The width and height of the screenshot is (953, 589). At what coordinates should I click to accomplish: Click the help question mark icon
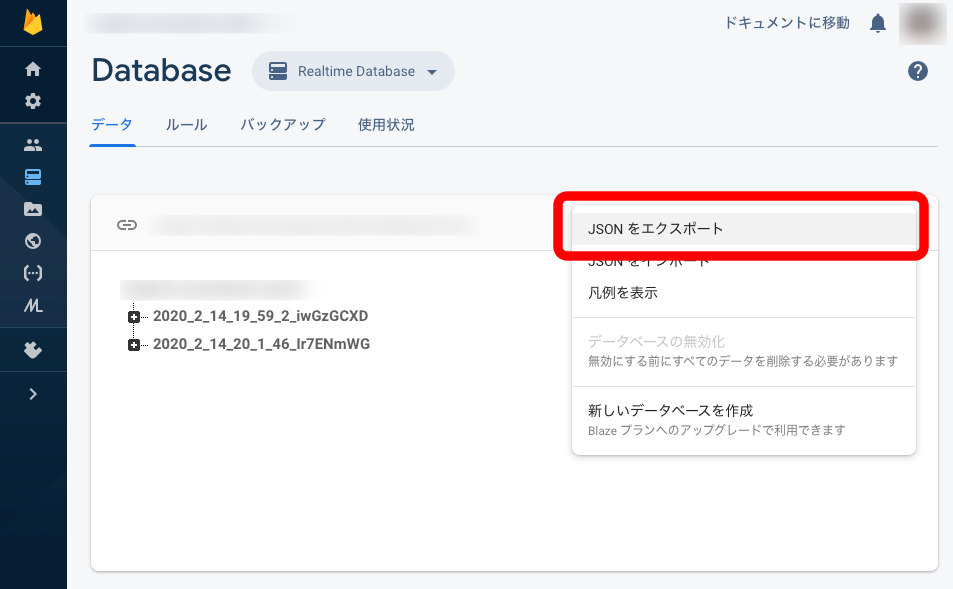pyautogui.click(x=918, y=71)
